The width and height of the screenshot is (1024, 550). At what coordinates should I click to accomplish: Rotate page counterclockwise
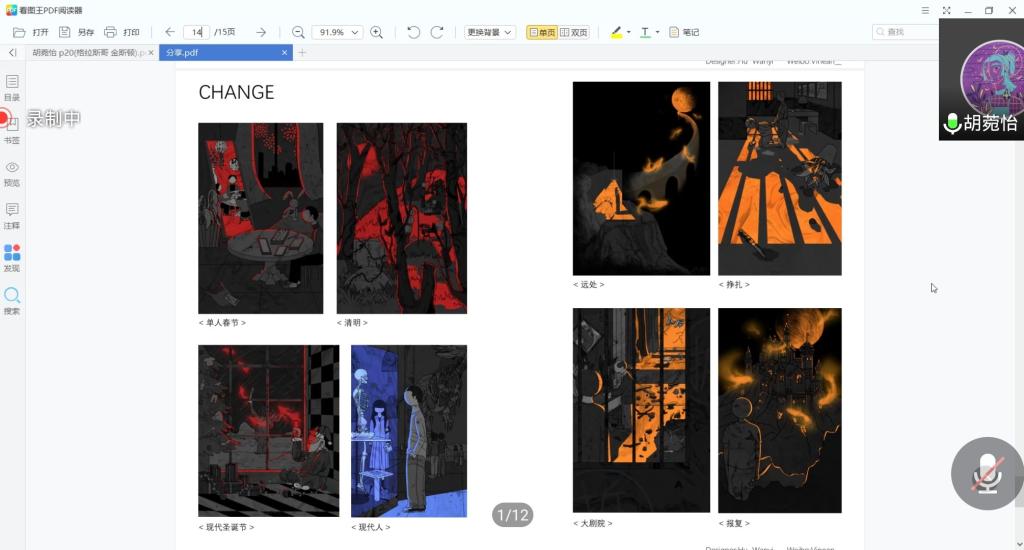pos(413,32)
